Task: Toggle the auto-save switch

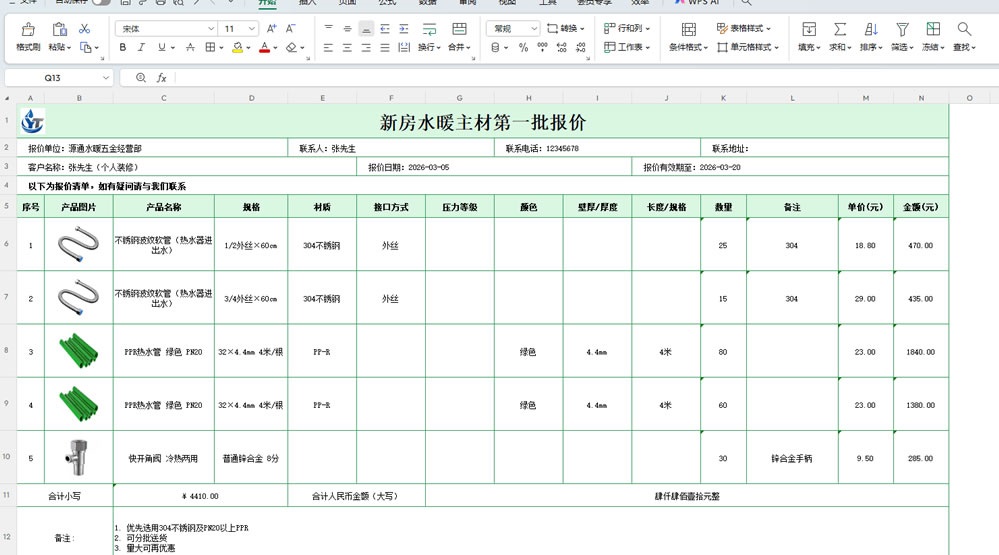Action: pyautogui.click(x=100, y=2)
